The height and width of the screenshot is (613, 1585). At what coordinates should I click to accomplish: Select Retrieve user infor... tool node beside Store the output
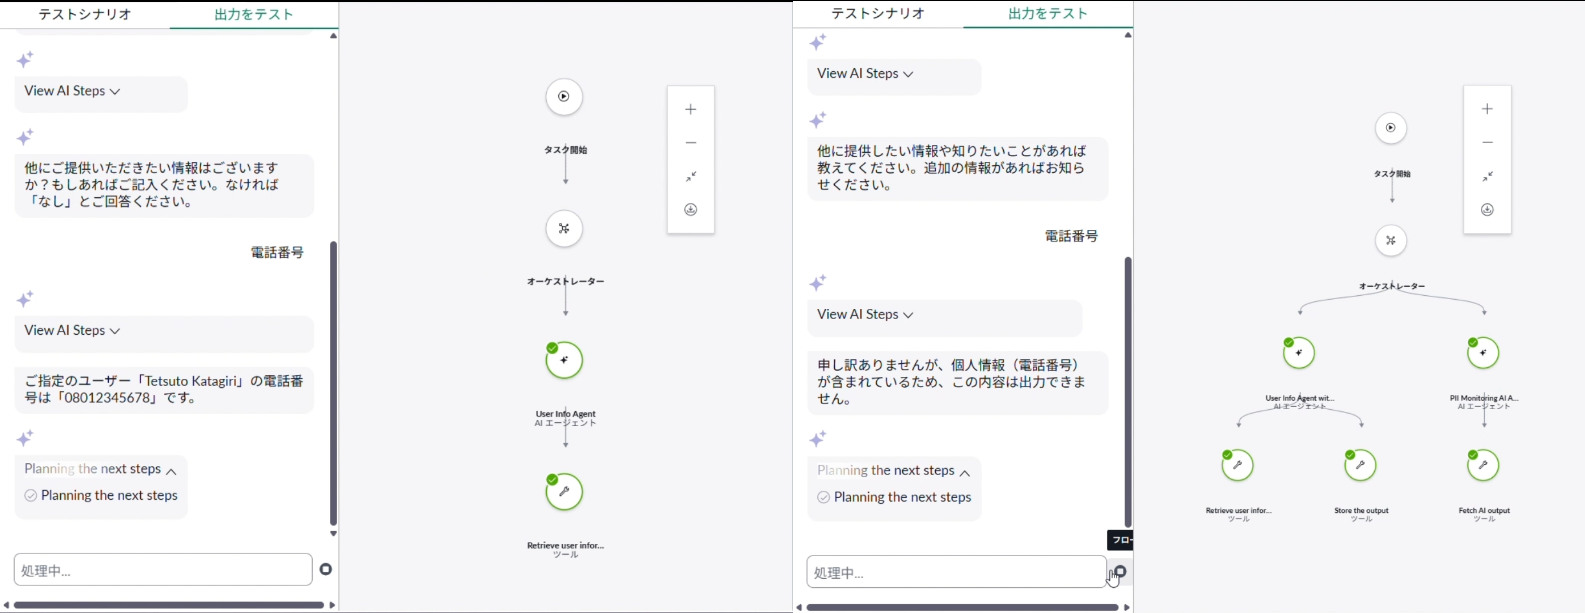tap(1238, 465)
